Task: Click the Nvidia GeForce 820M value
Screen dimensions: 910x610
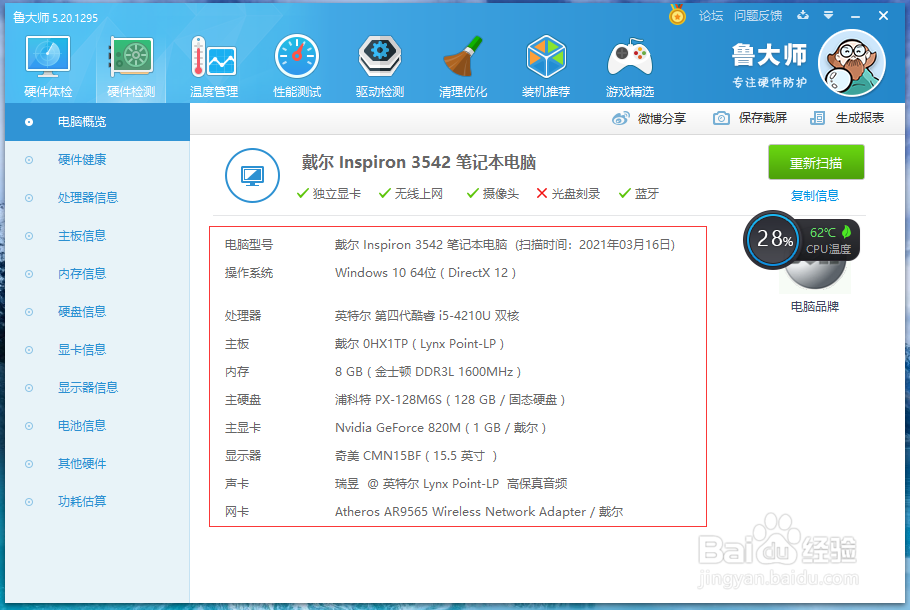Action: 440,428
